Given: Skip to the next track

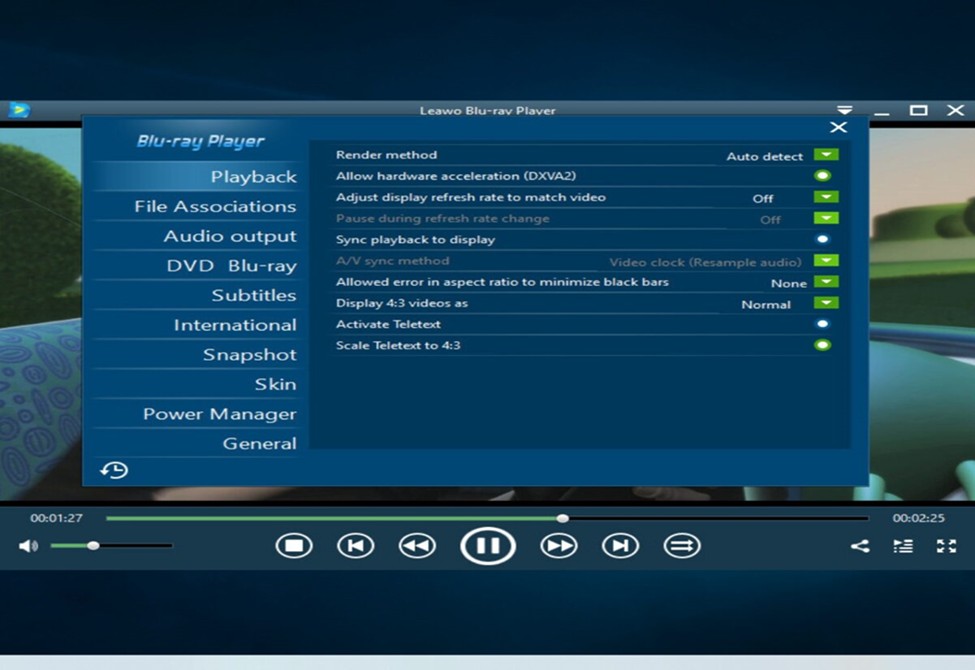Looking at the screenshot, I should click(620, 546).
